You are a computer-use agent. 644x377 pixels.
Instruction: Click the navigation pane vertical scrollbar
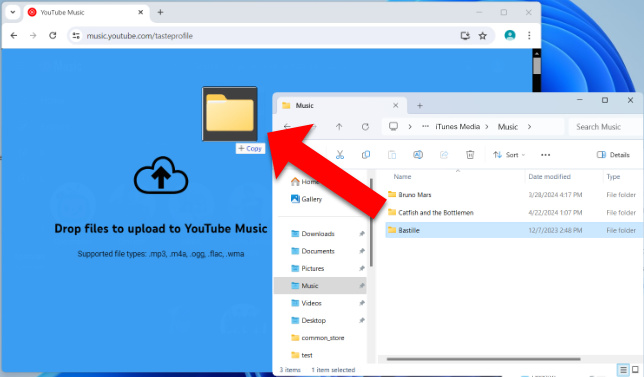tap(371, 222)
